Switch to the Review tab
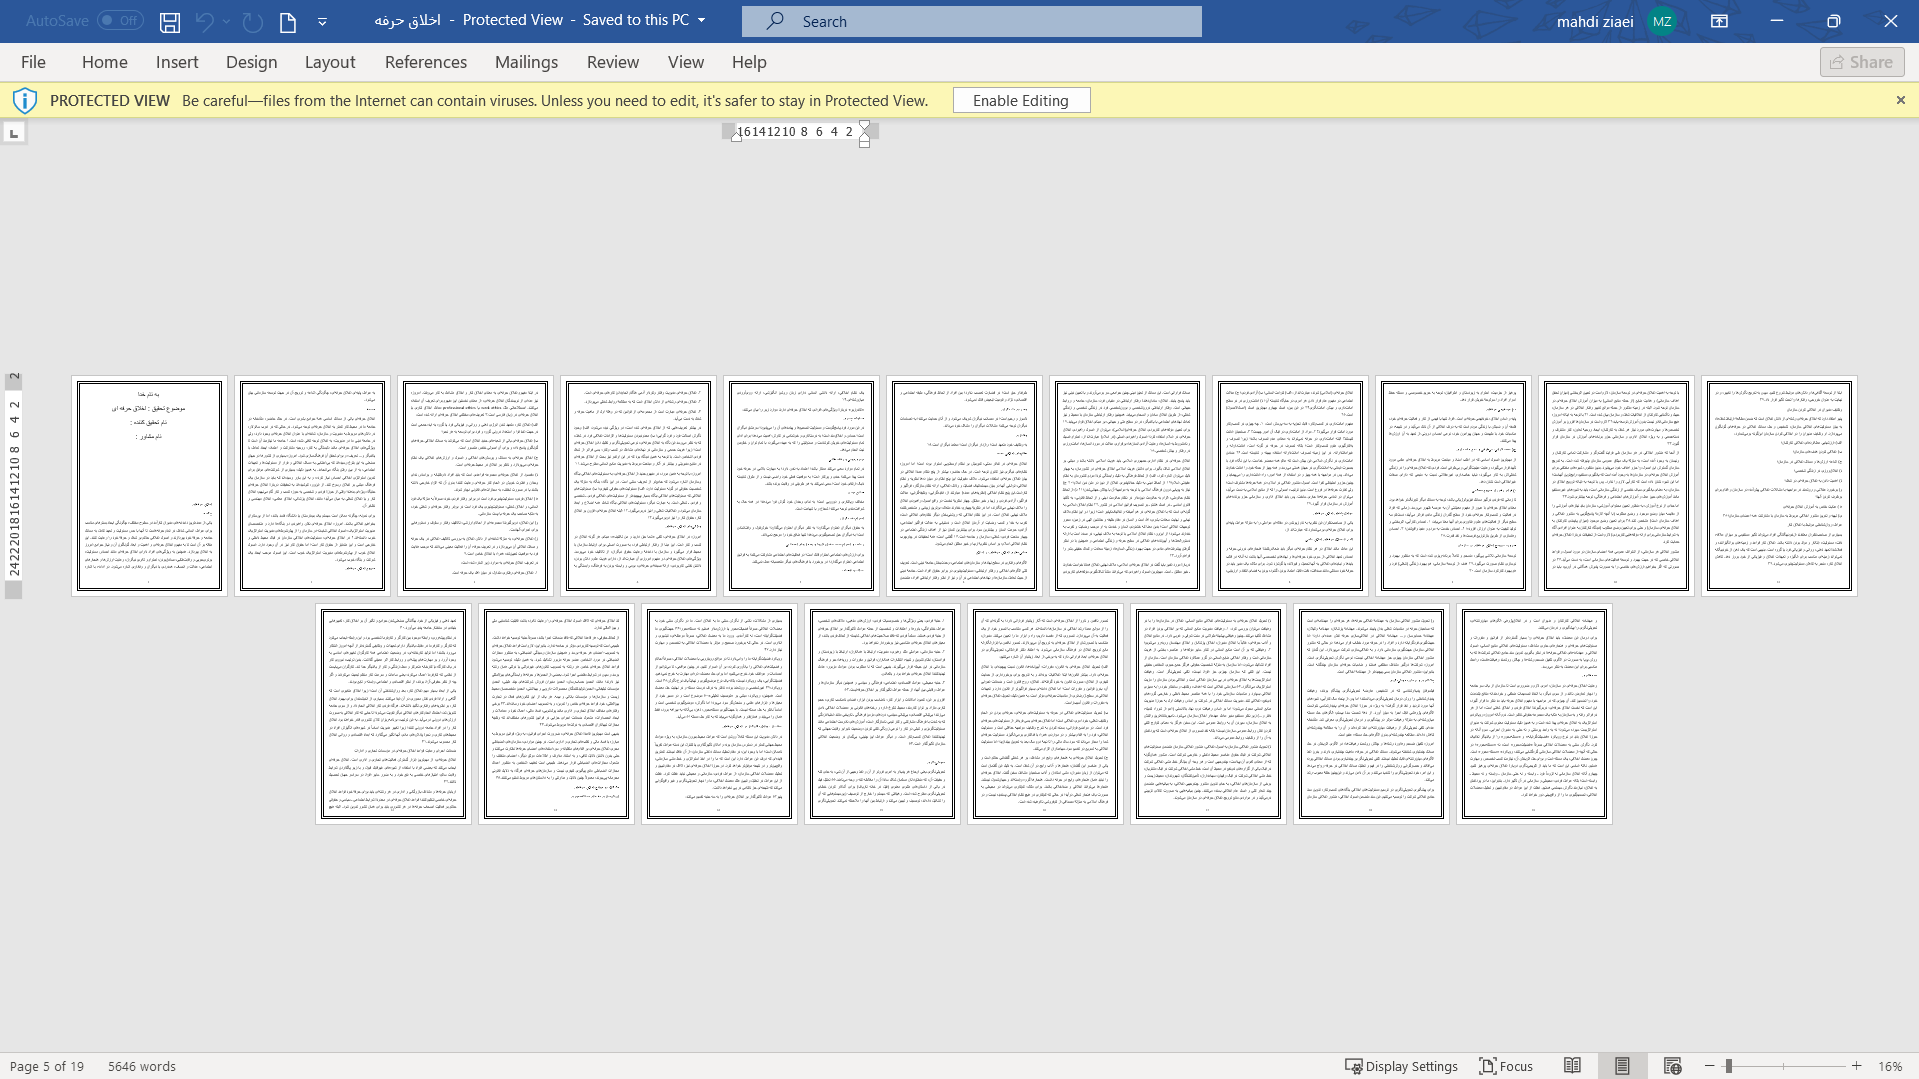1919x1079 pixels. click(613, 62)
